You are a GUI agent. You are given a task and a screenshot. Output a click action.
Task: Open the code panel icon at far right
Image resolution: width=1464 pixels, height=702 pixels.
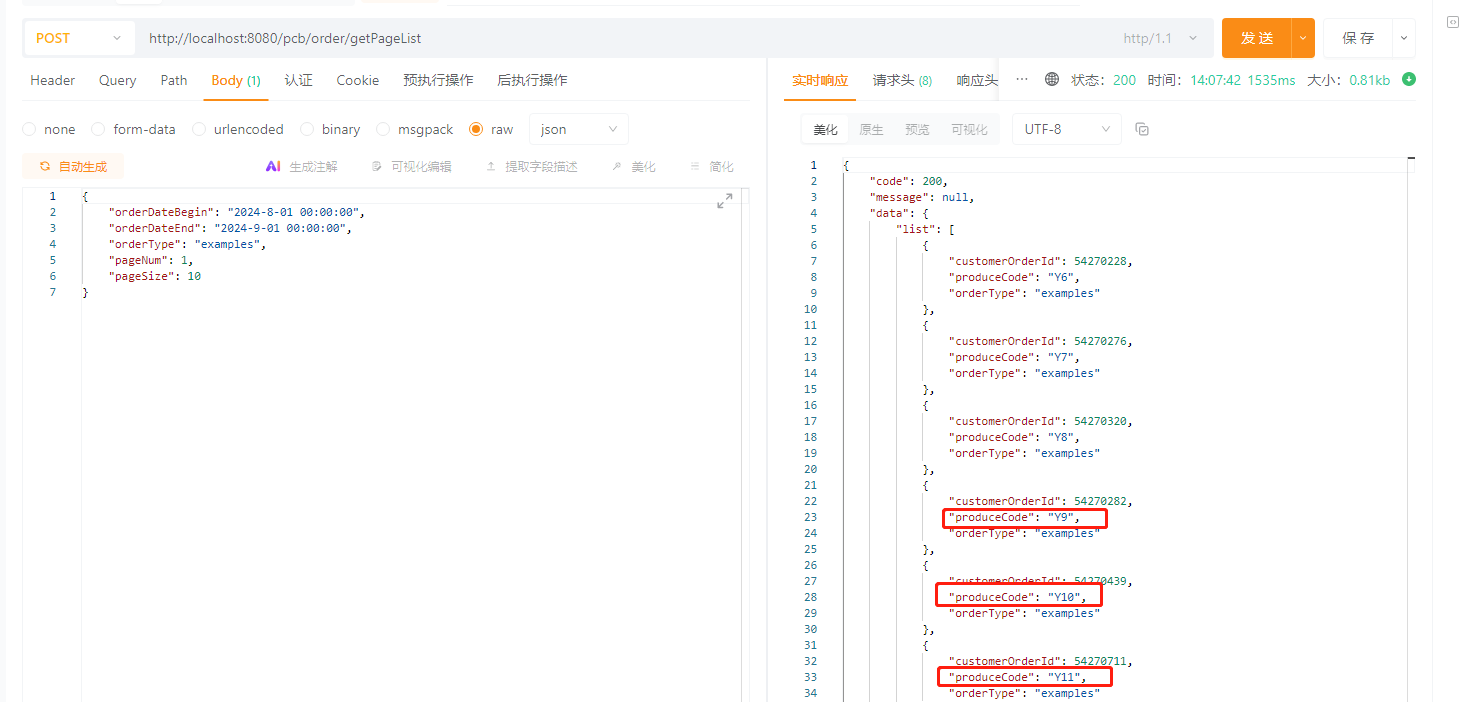tap(1452, 23)
